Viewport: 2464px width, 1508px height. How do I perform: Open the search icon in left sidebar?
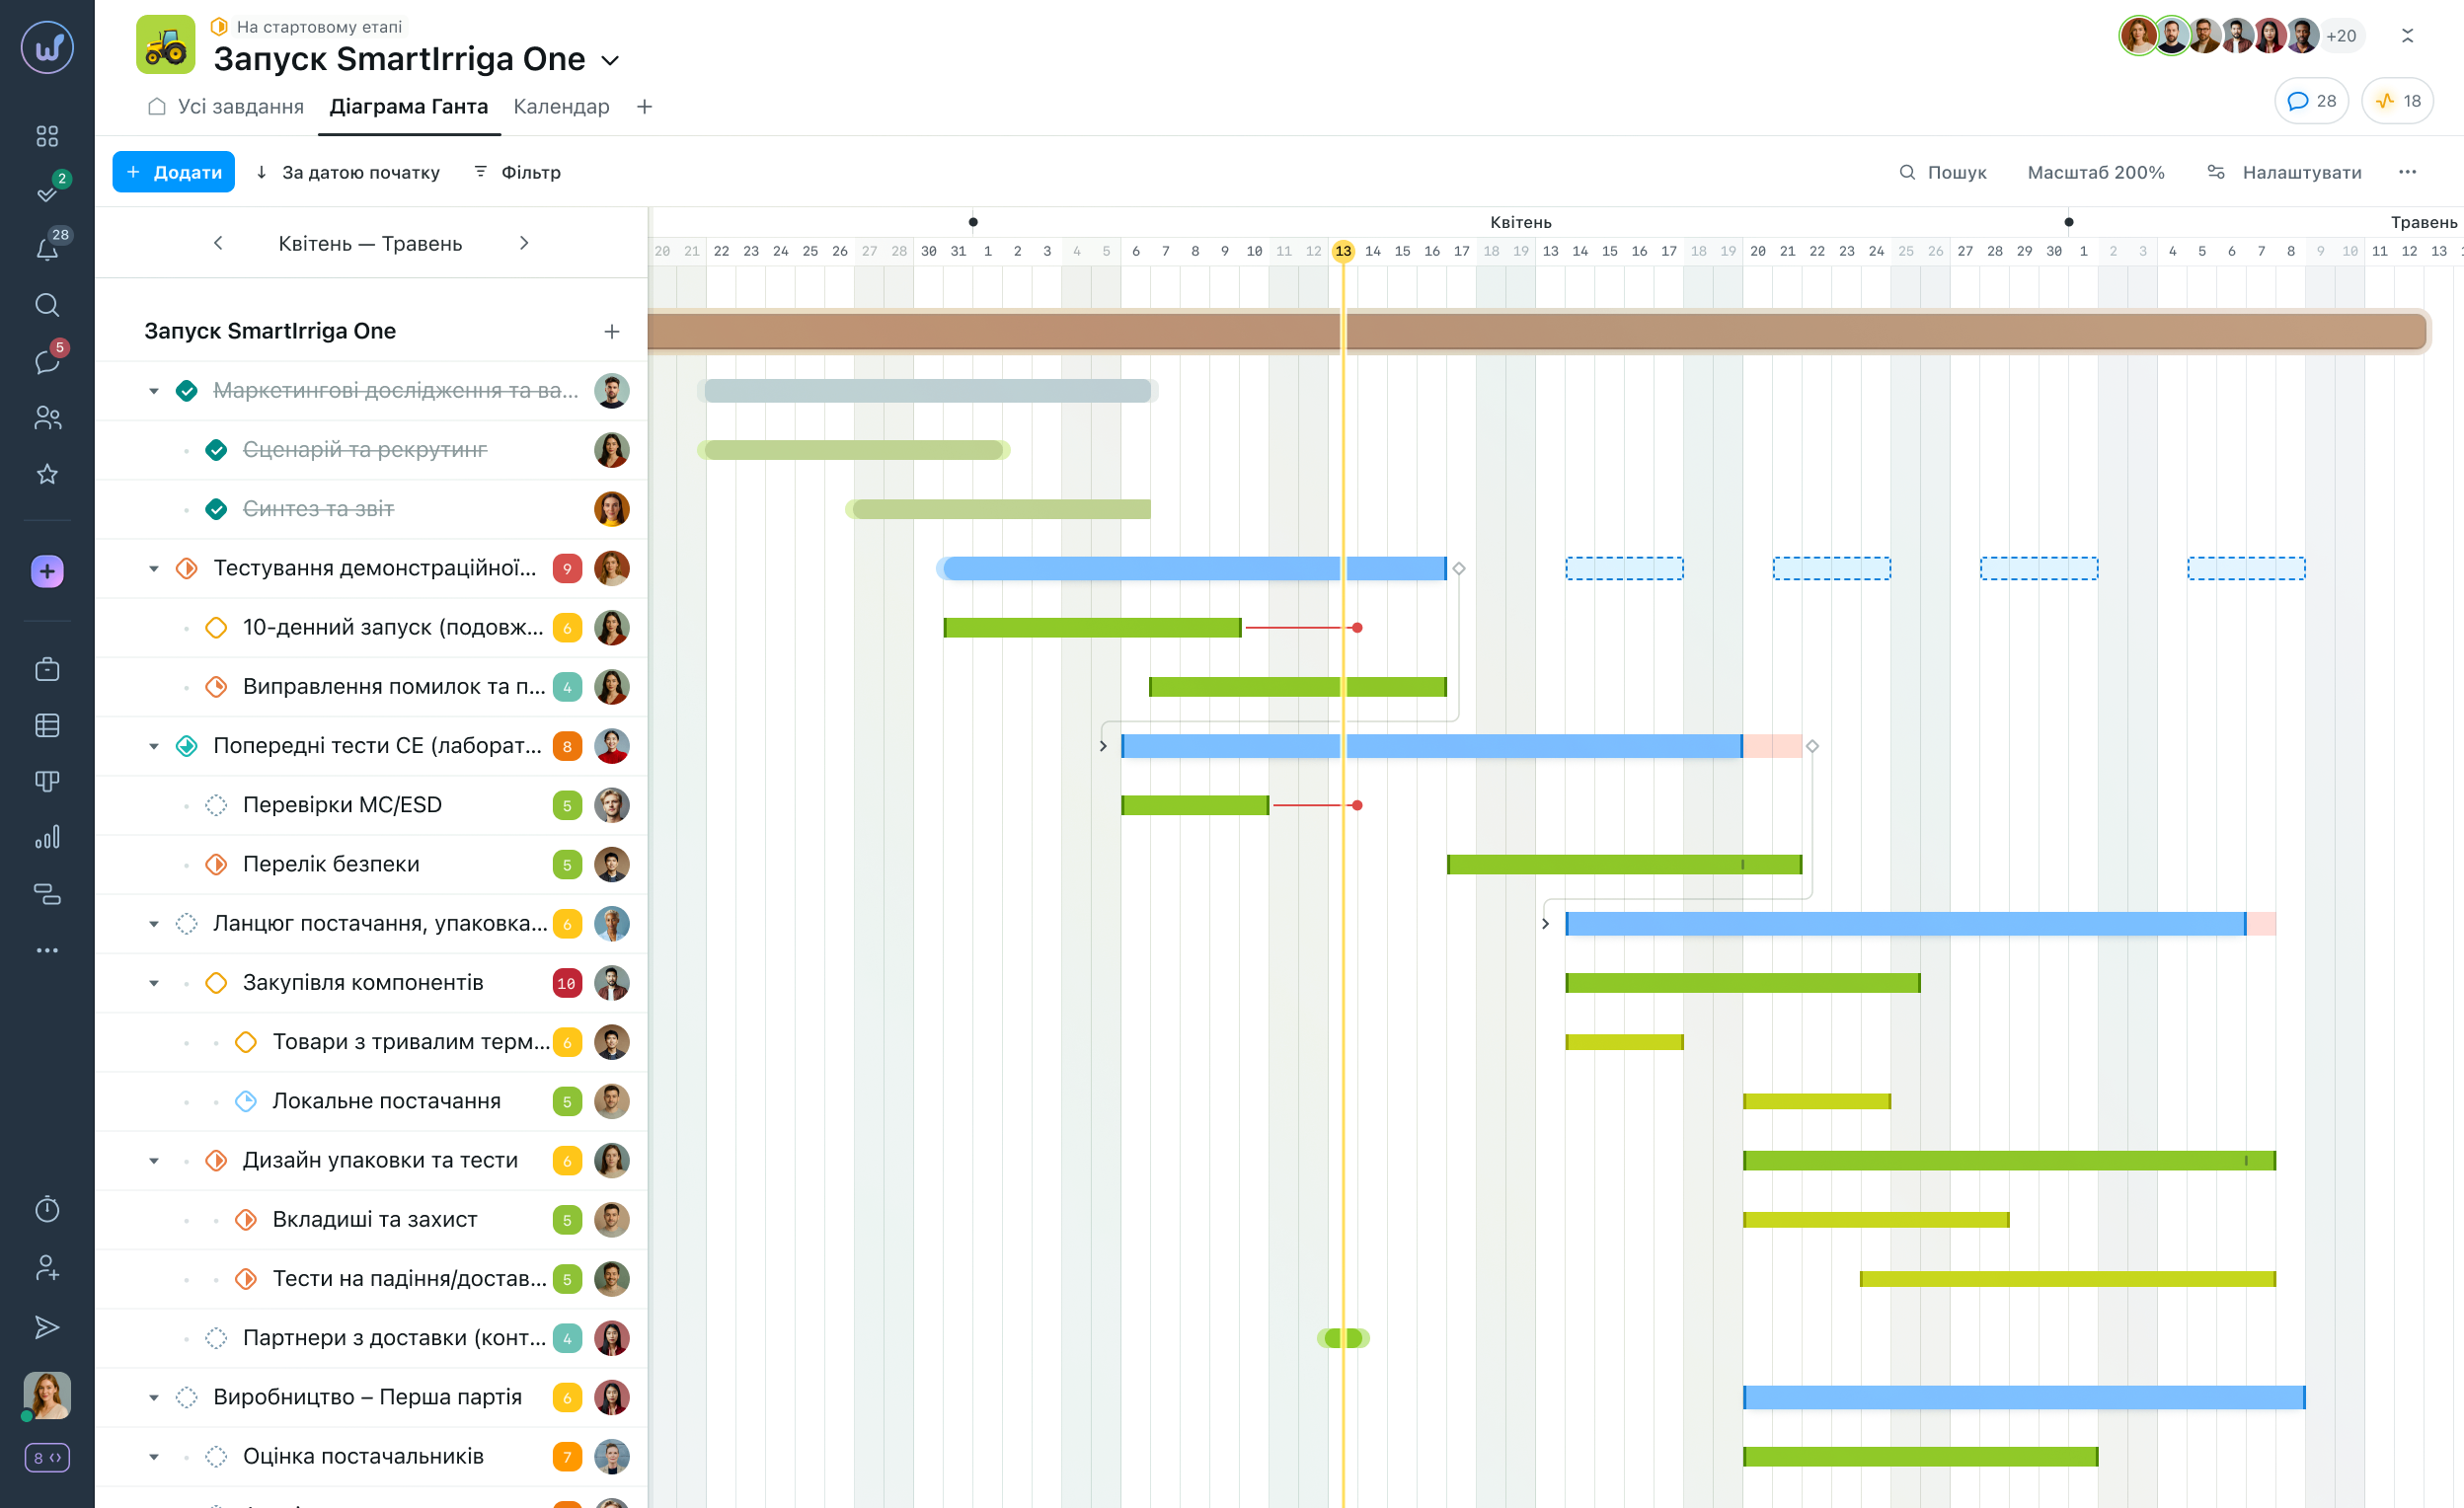click(x=47, y=305)
